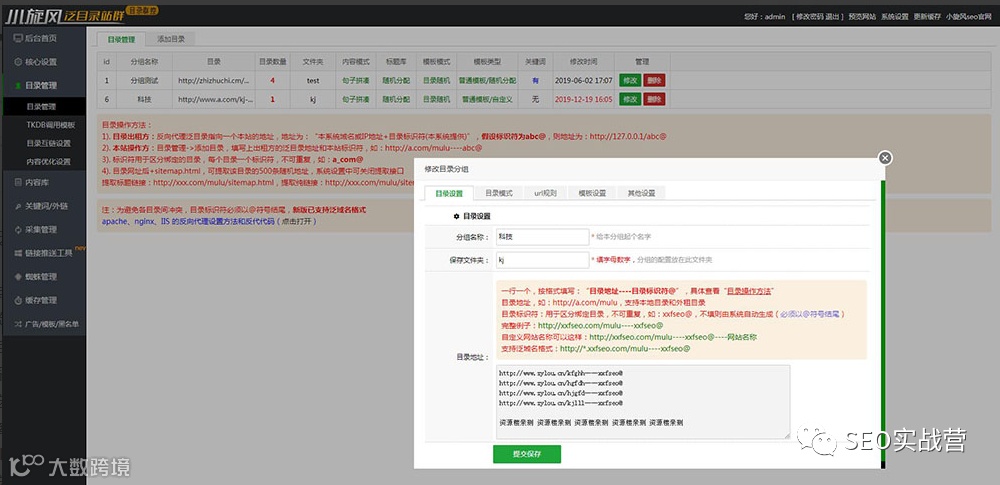Image resolution: width=1000 pixels, height=485 pixels.
Task: Click the timer icon beside 缓存管理
Action: point(18,301)
